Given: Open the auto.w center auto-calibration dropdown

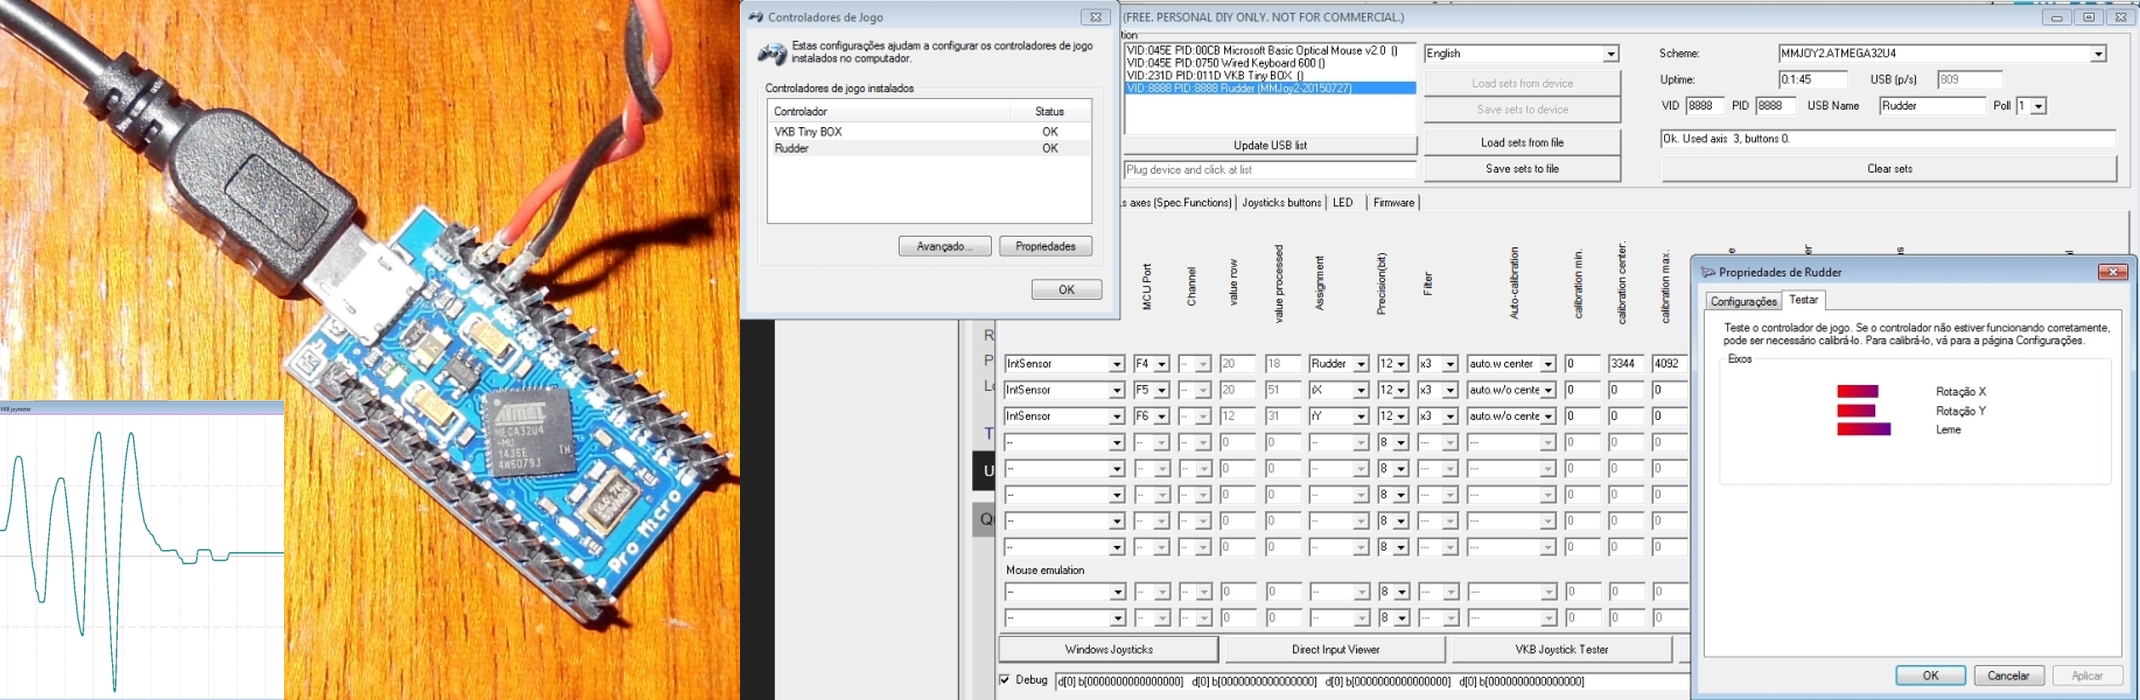Looking at the screenshot, I should click(1547, 364).
